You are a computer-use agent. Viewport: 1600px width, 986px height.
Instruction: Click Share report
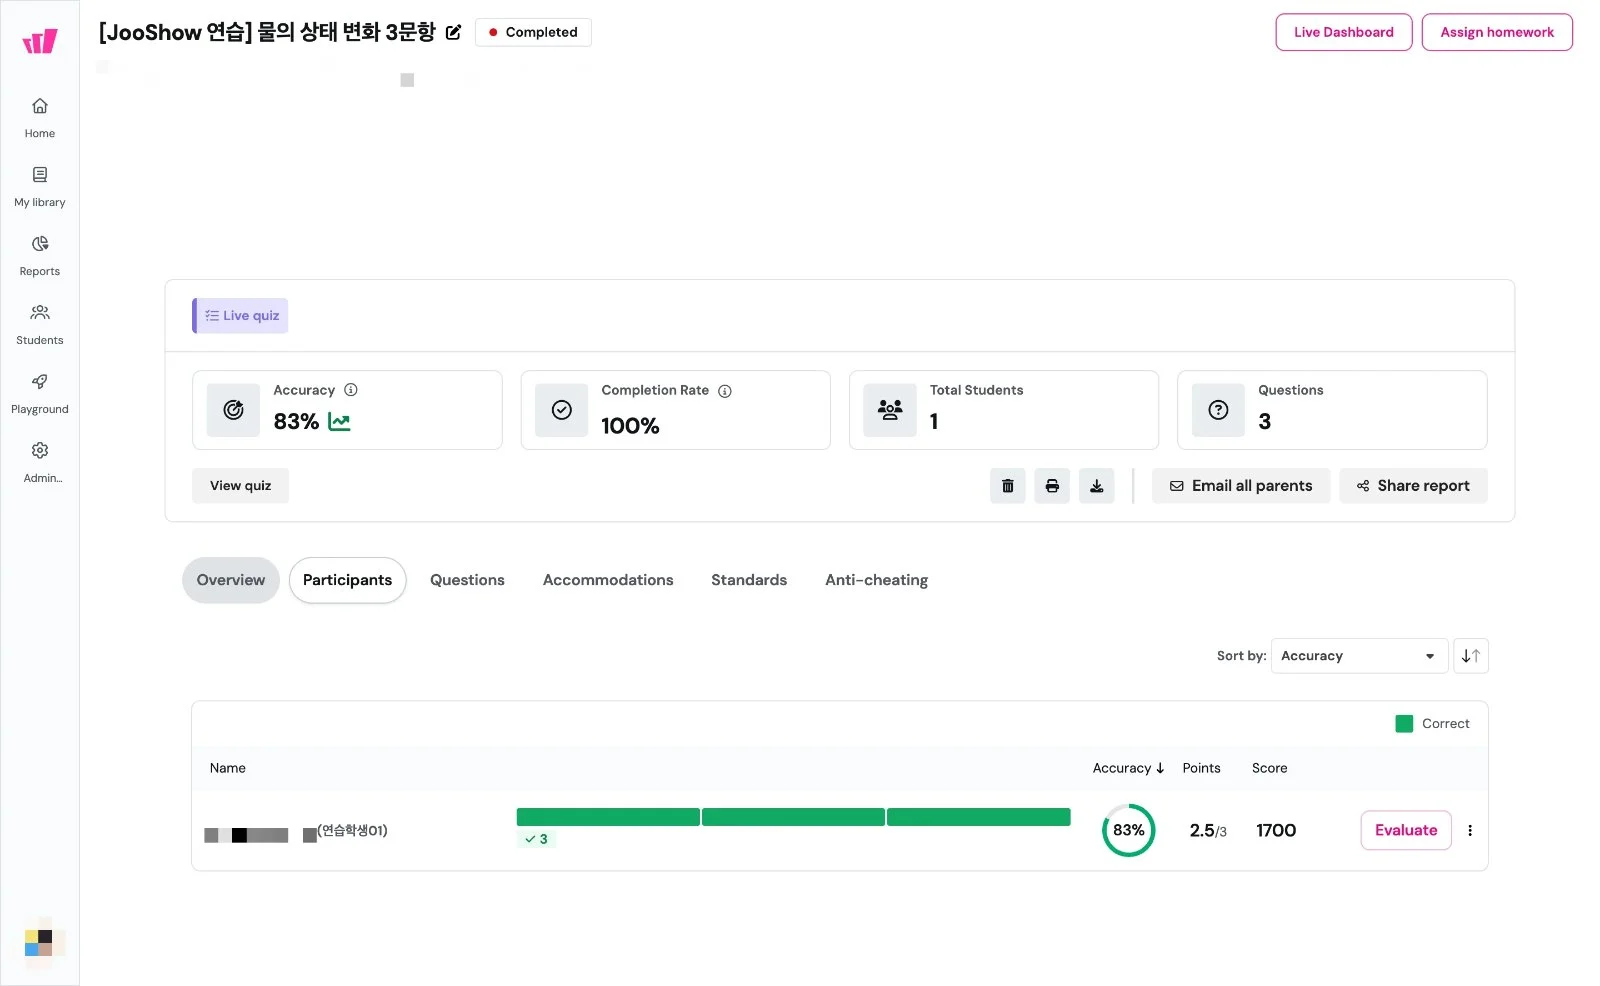click(x=1413, y=486)
